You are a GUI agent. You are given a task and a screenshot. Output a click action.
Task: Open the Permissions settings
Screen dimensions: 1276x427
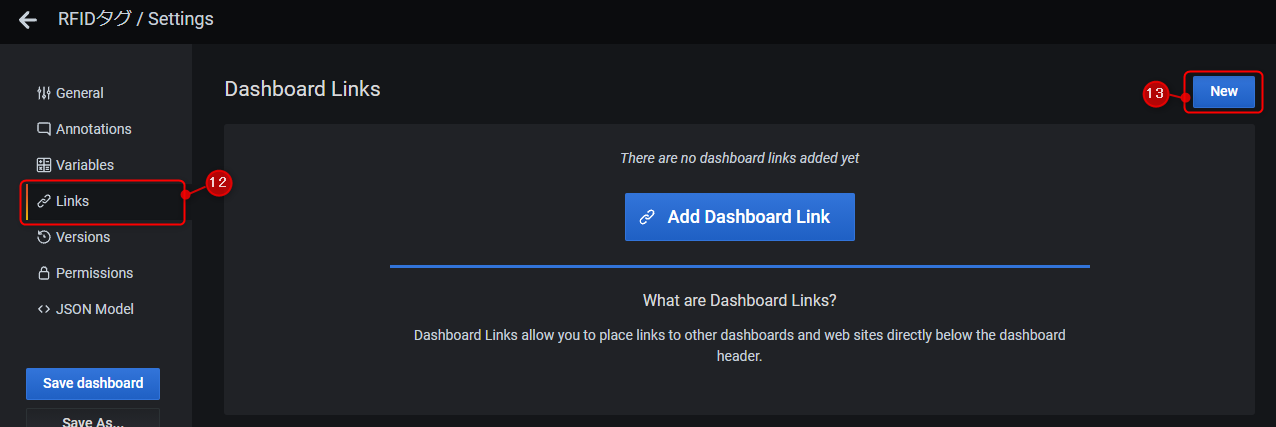pyautogui.click(x=94, y=273)
